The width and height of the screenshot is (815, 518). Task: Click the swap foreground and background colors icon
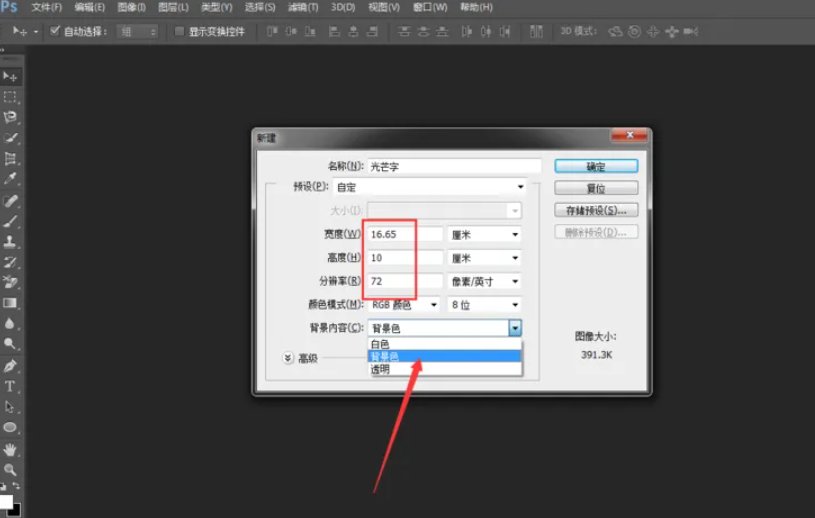coord(16,486)
